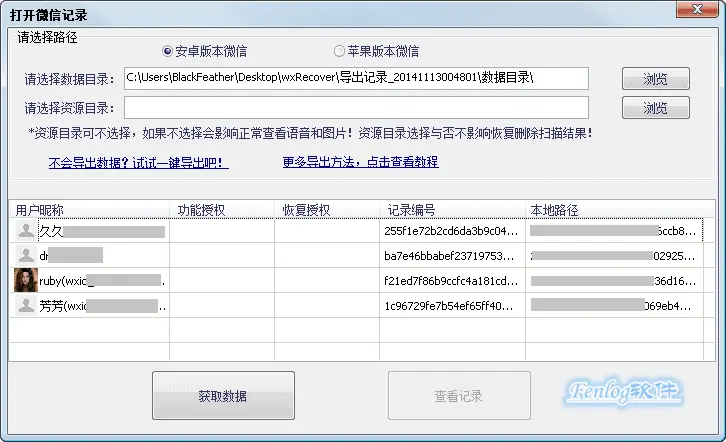
Task: Open the 更多导出方法,点击查看教程 link
Action: click(x=360, y=162)
